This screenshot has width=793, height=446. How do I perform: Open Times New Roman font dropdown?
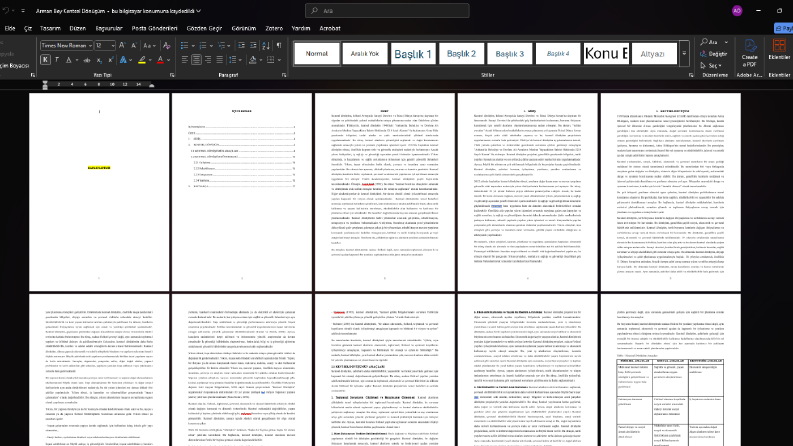tap(90, 46)
